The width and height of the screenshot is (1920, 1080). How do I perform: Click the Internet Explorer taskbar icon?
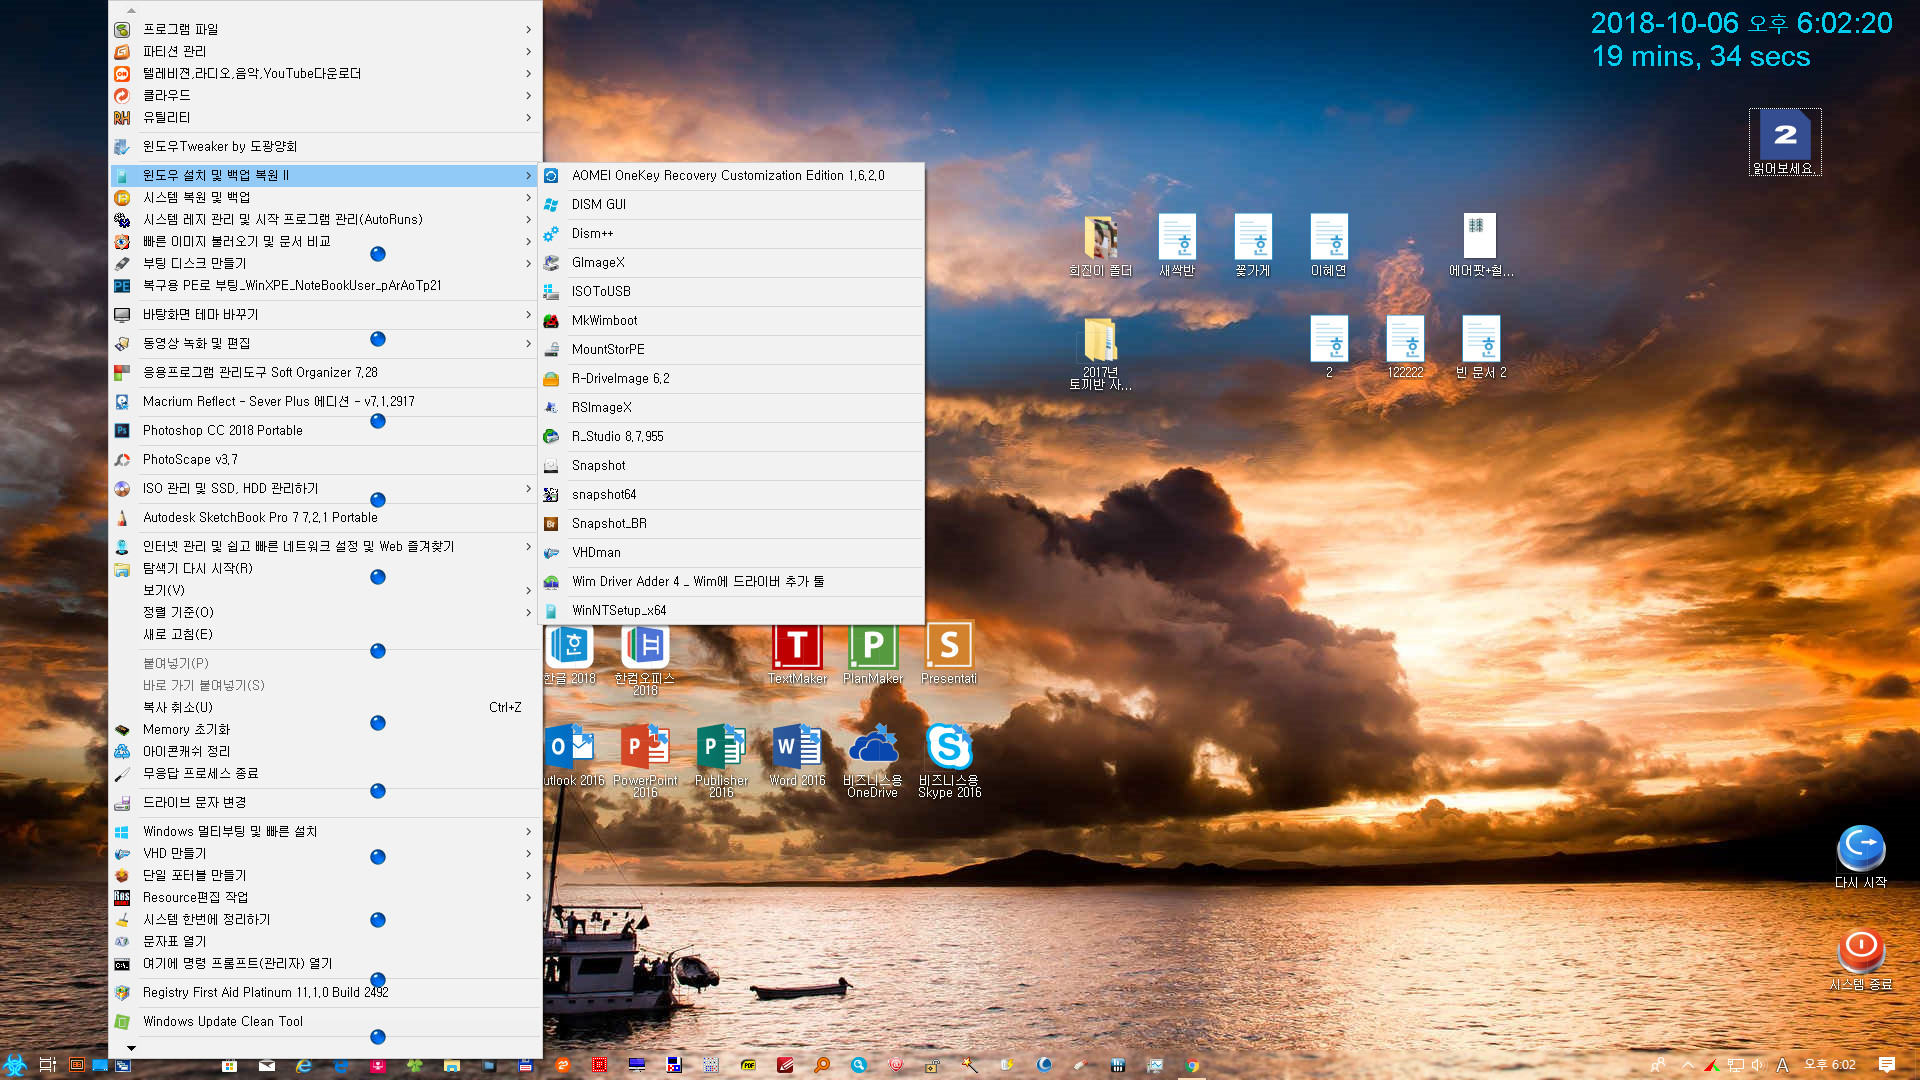304,1065
